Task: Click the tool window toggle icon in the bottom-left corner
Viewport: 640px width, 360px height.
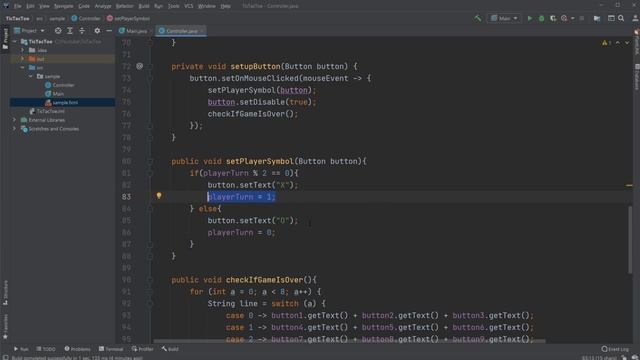Action: tap(5, 357)
